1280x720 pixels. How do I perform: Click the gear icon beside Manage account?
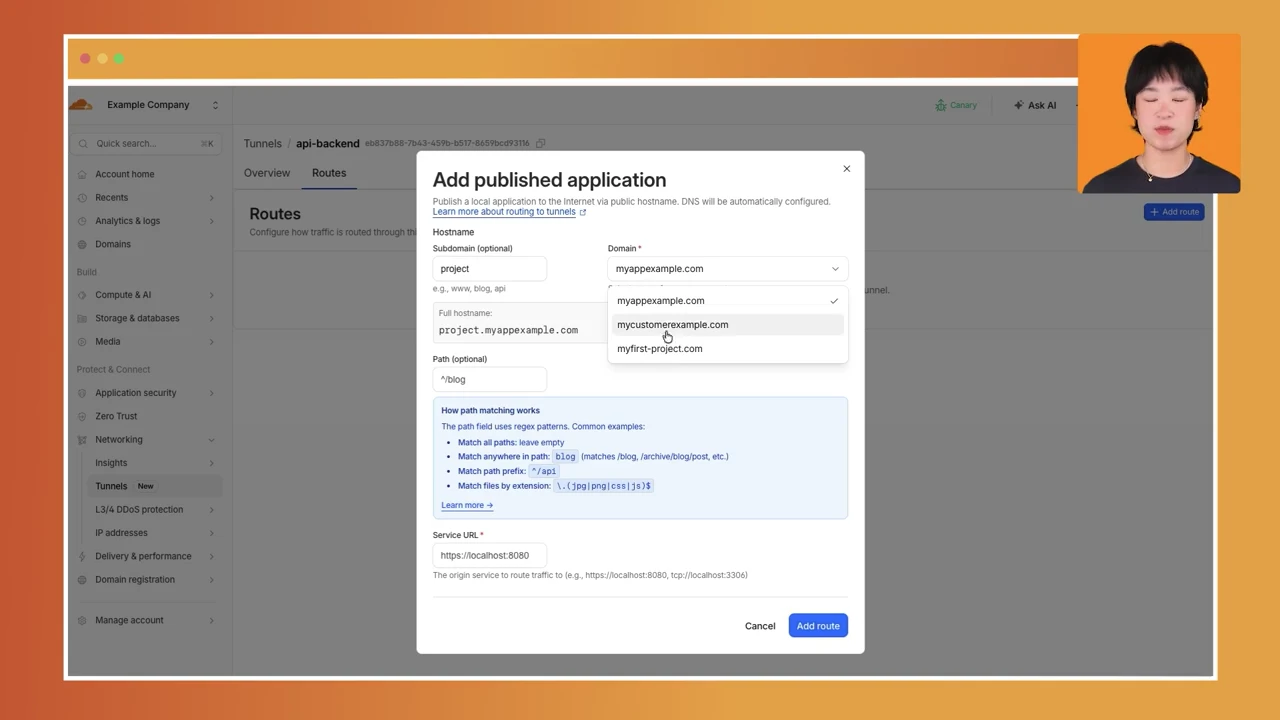click(82, 620)
